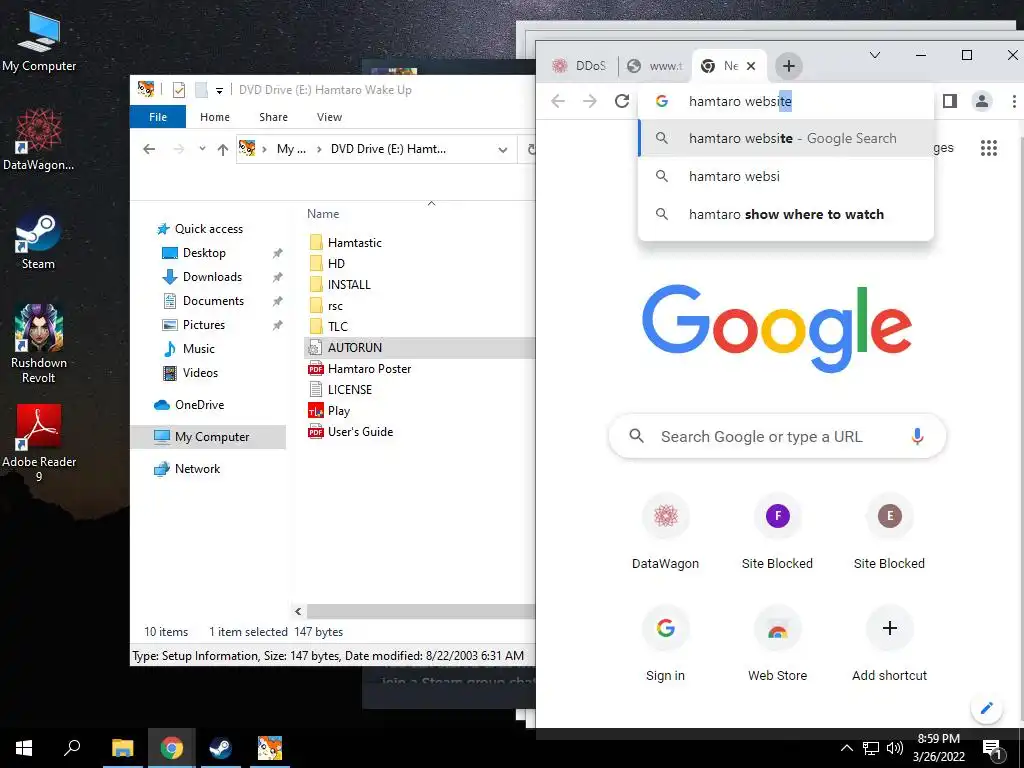Toggle the Chrome side panel
The height and width of the screenshot is (768, 1024).
click(950, 101)
